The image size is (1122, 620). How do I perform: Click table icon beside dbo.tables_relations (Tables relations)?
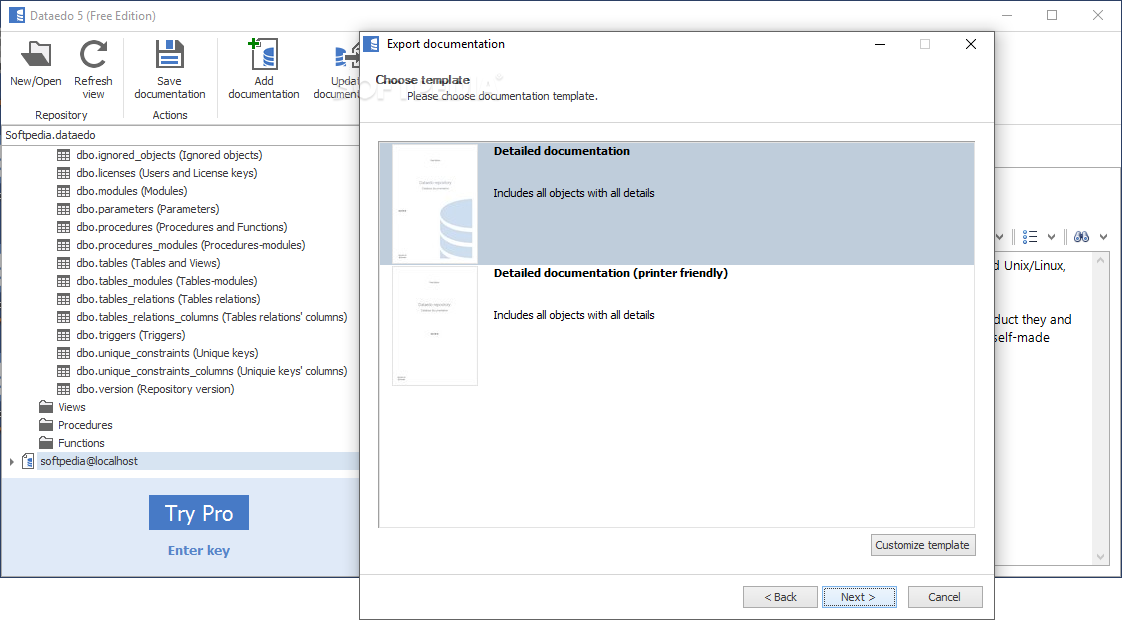64,299
